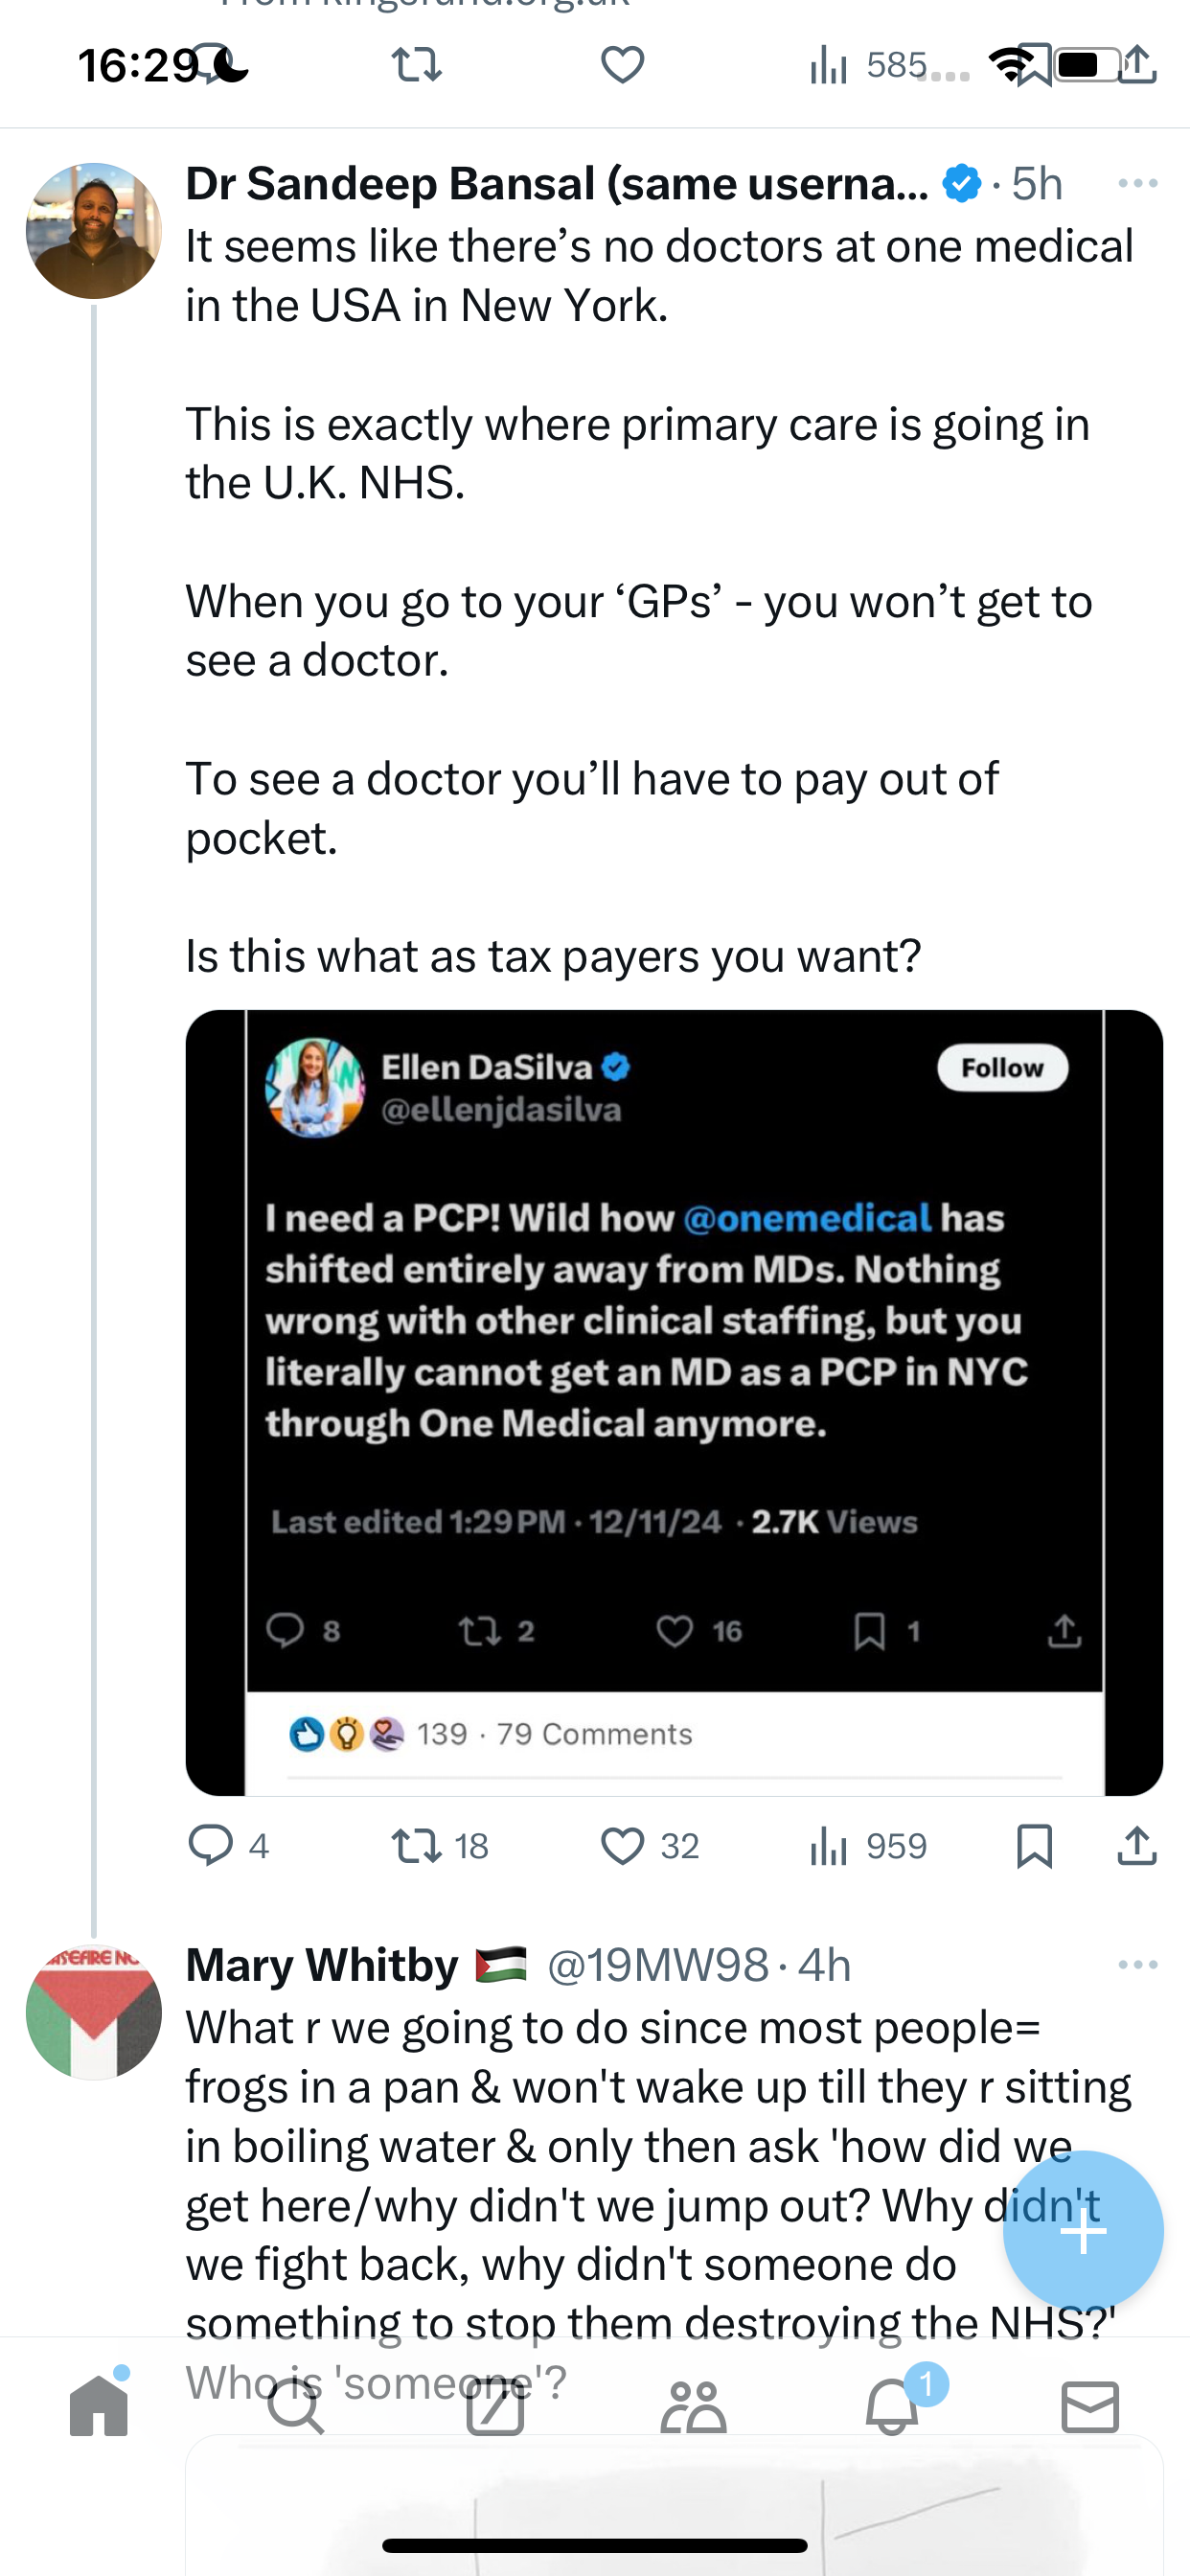This screenshot has width=1190, height=2576.
Task: Open more options on Mary Whitby's reply
Action: pos(1138,1965)
